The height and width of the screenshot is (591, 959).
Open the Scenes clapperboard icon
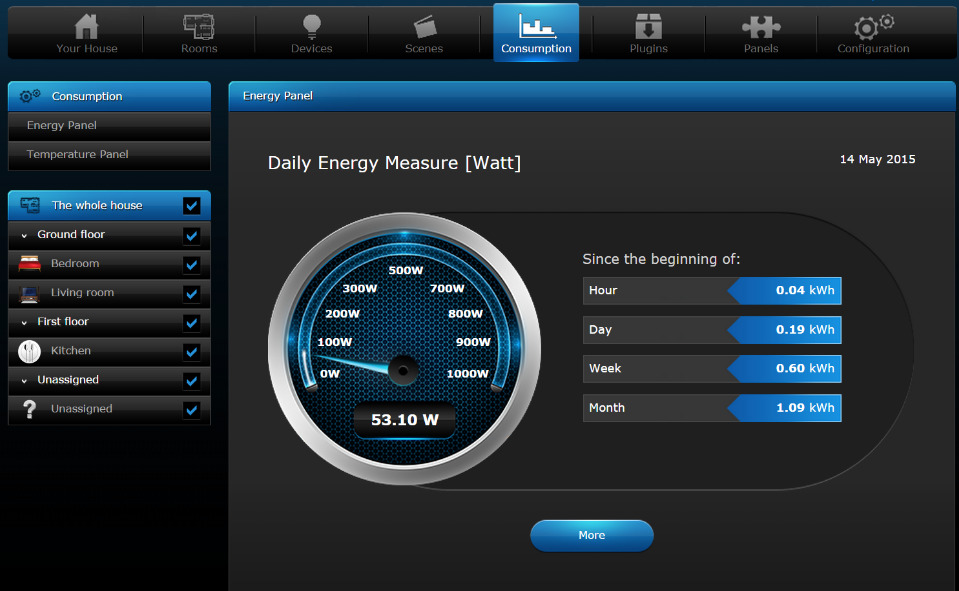[x=424, y=27]
